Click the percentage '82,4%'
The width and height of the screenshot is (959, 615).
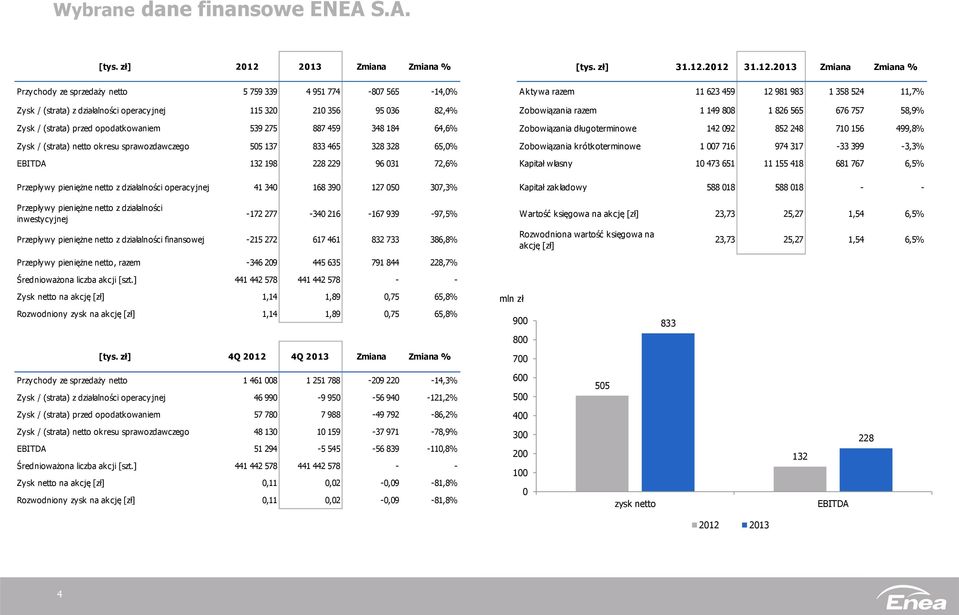(x=446, y=111)
